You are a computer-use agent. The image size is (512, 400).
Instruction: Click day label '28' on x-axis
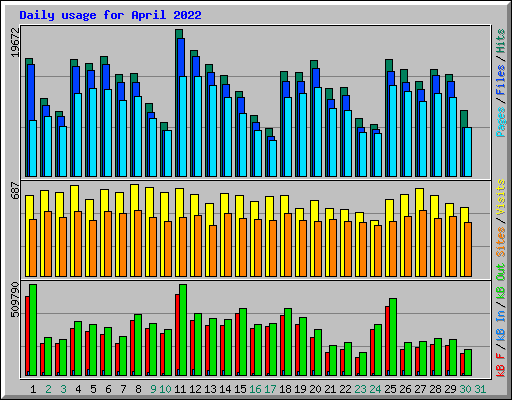click(x=435, y=389)
